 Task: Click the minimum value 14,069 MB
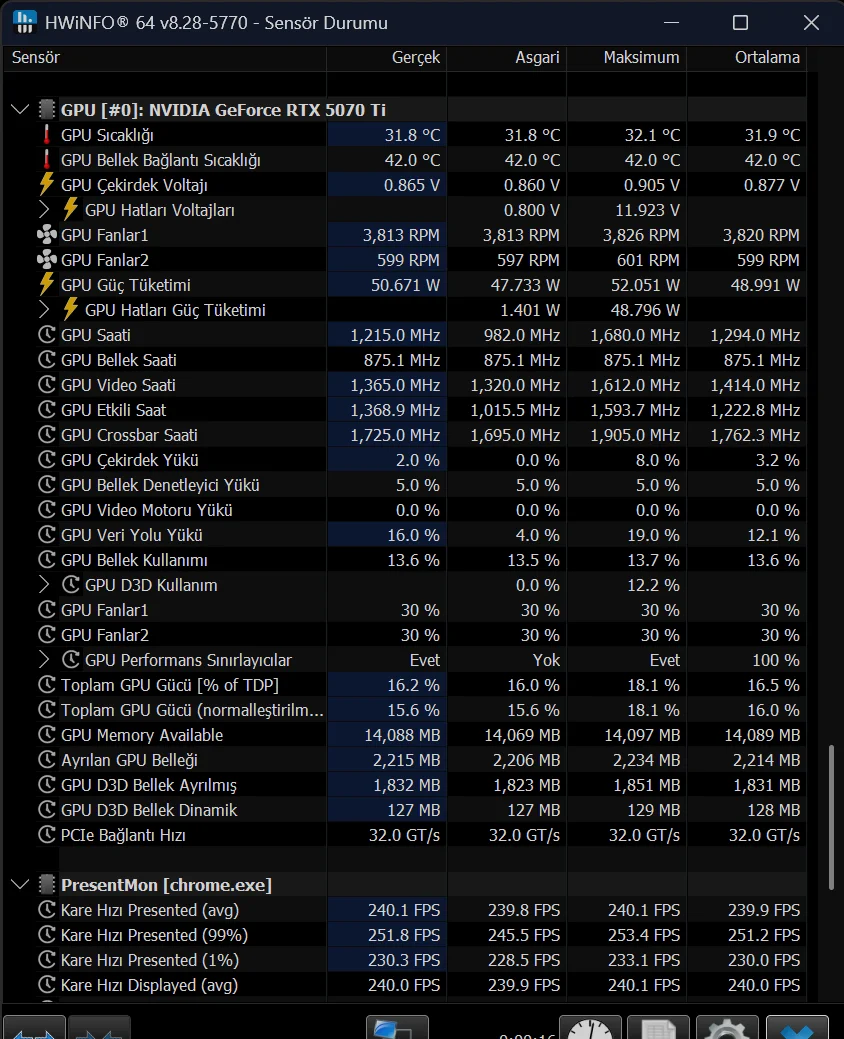(522, 735)
